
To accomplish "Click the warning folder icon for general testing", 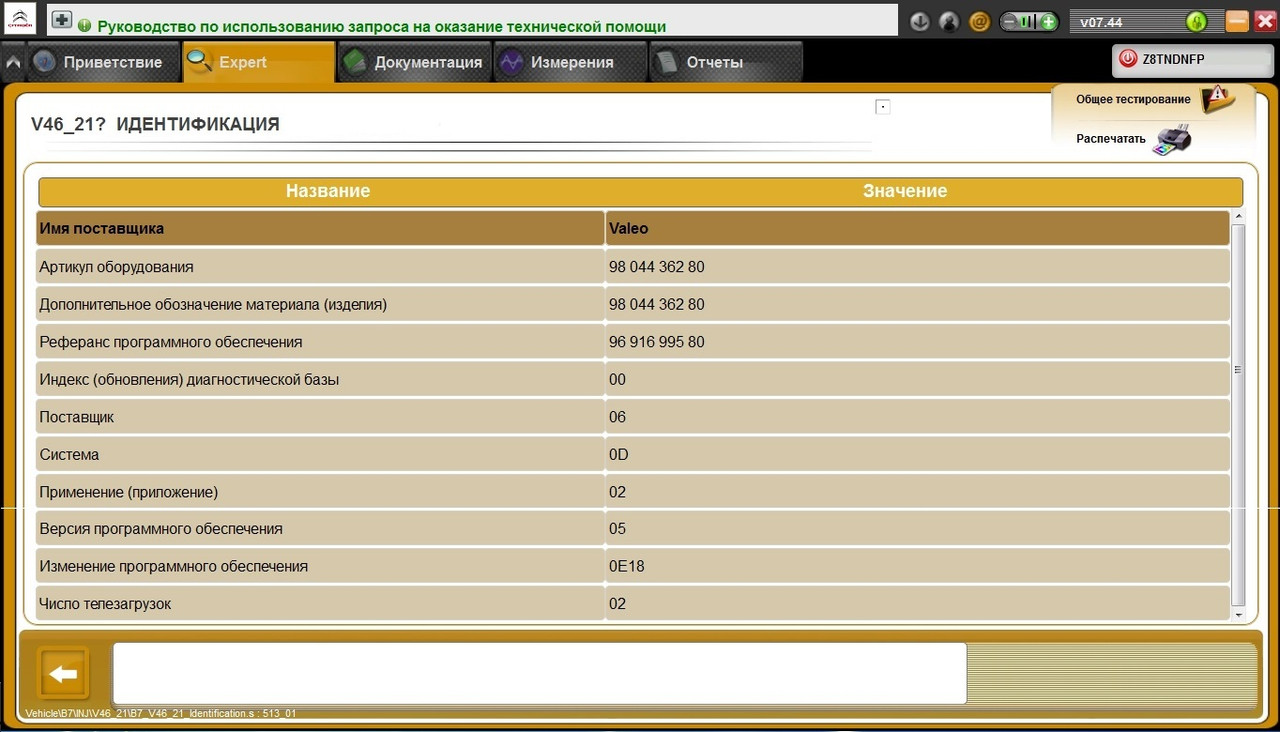I will coord(1216,98).
